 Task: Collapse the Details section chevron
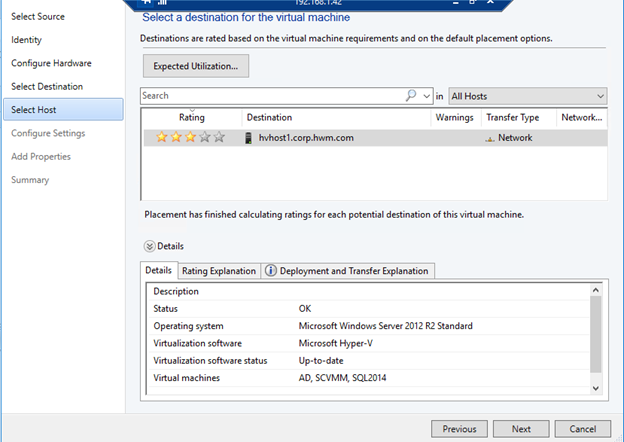[149, 246]
